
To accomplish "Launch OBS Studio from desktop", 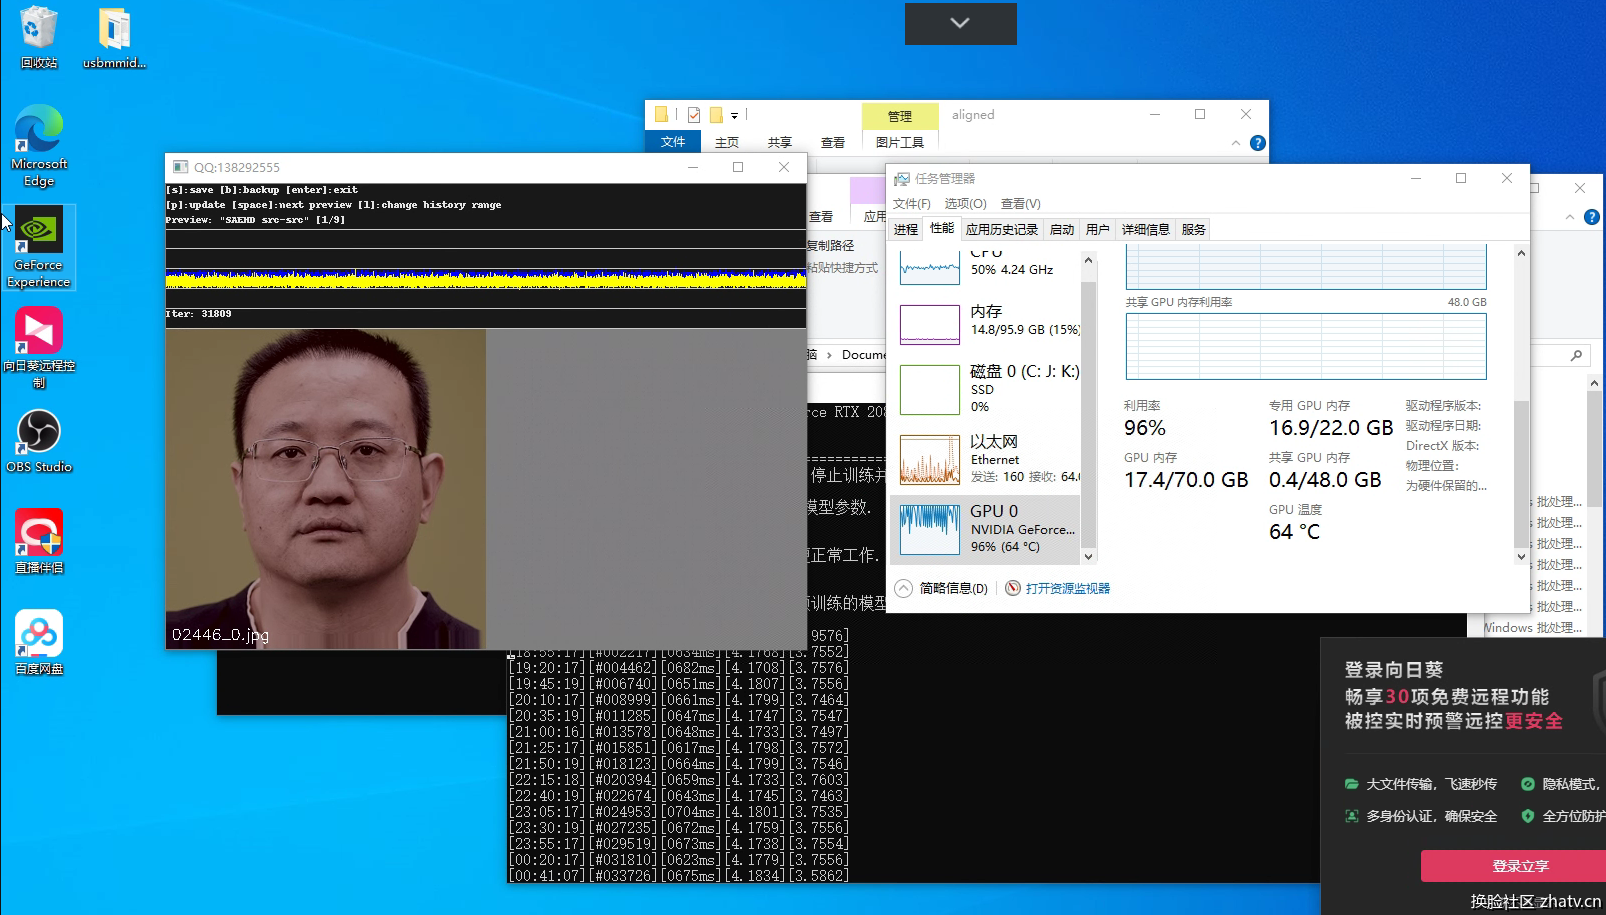I will (39, 441).
